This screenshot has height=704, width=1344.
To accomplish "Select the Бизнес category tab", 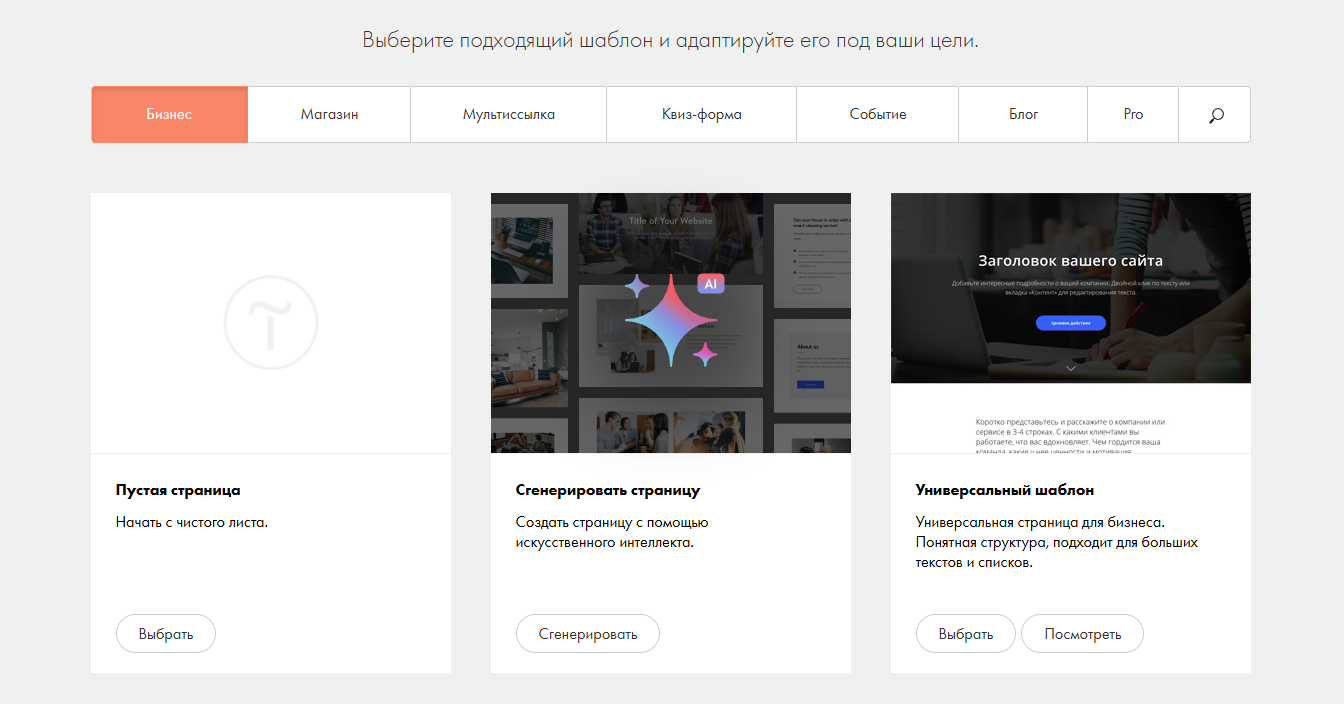I will click(x=169, y=115).
